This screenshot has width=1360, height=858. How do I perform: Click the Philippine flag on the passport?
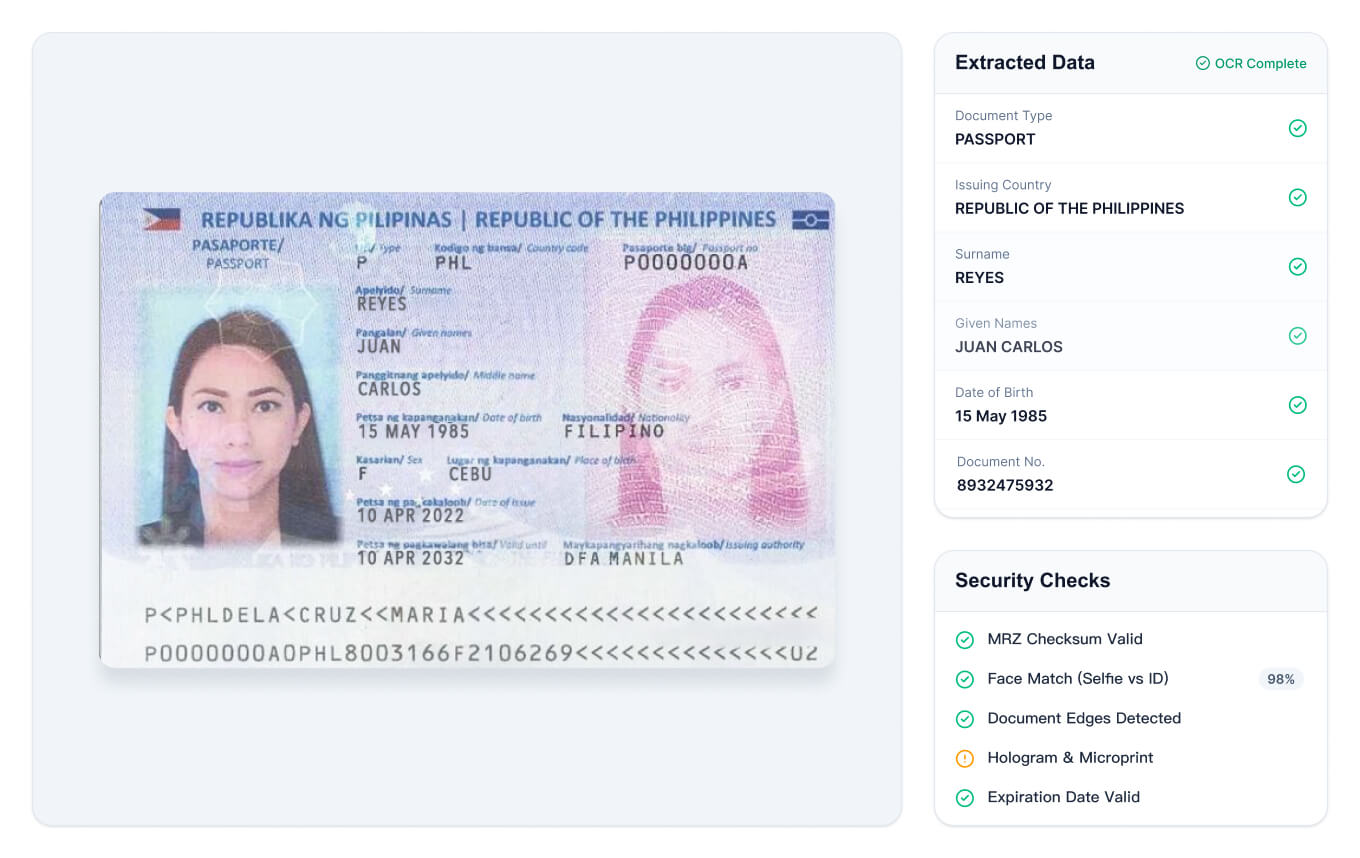(x=161, y=219)
